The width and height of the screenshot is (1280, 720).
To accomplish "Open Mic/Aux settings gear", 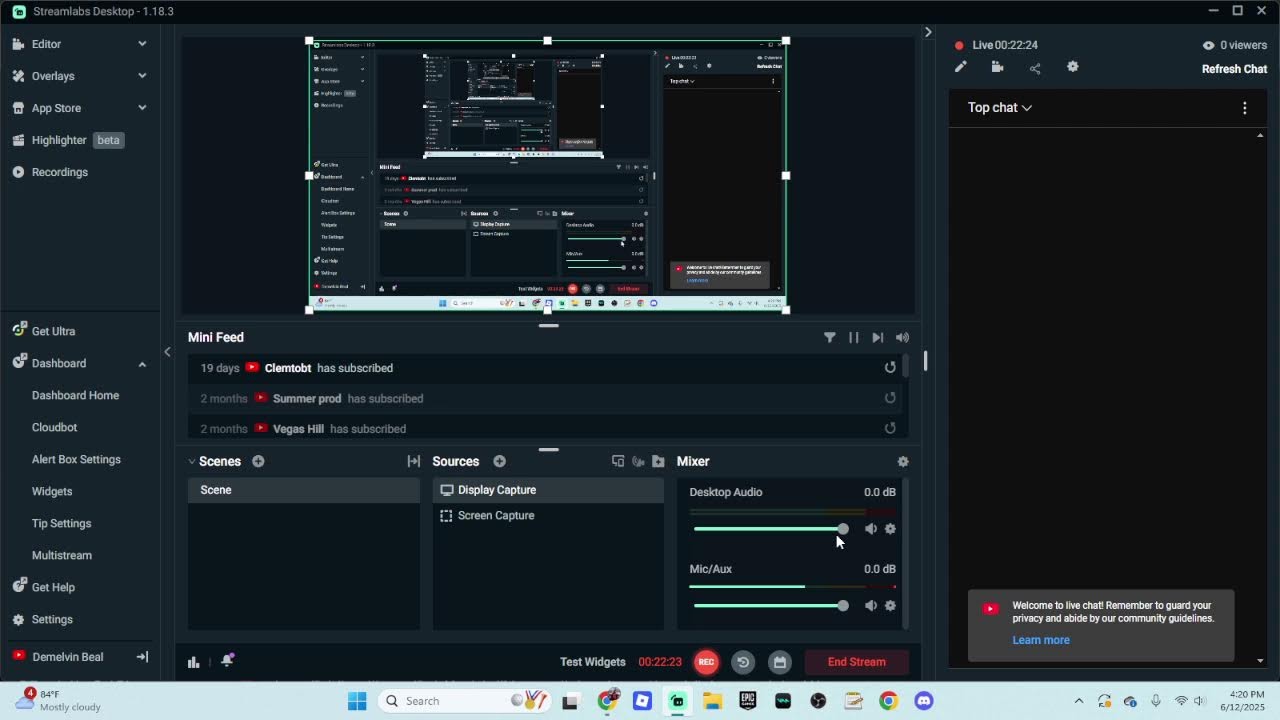I will click(x=890, y=606).
